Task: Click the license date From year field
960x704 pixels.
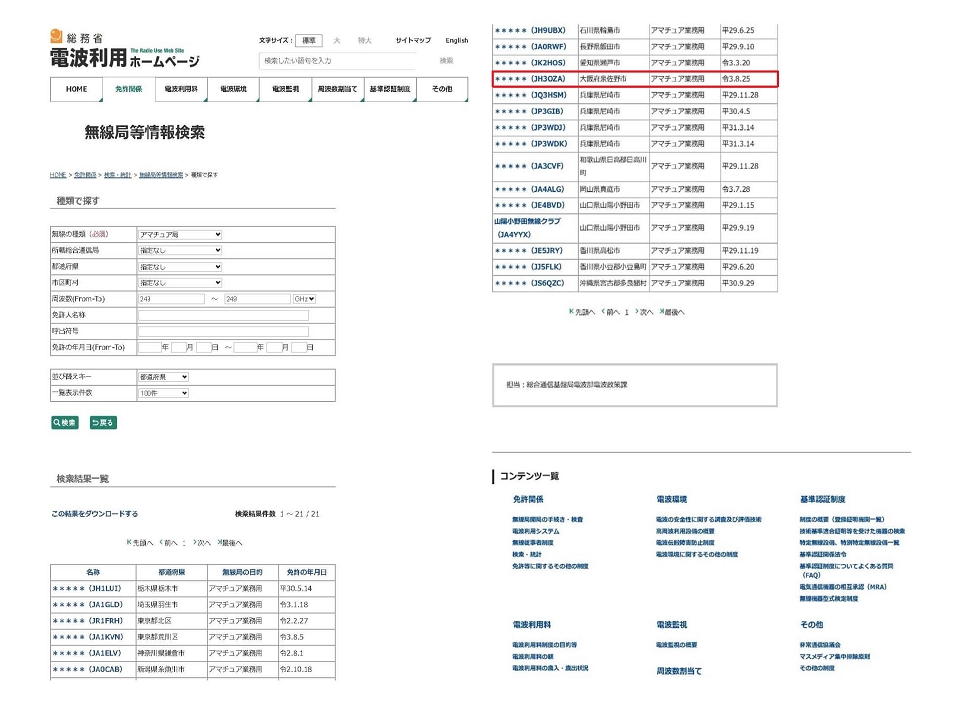Action: (149, 347)
